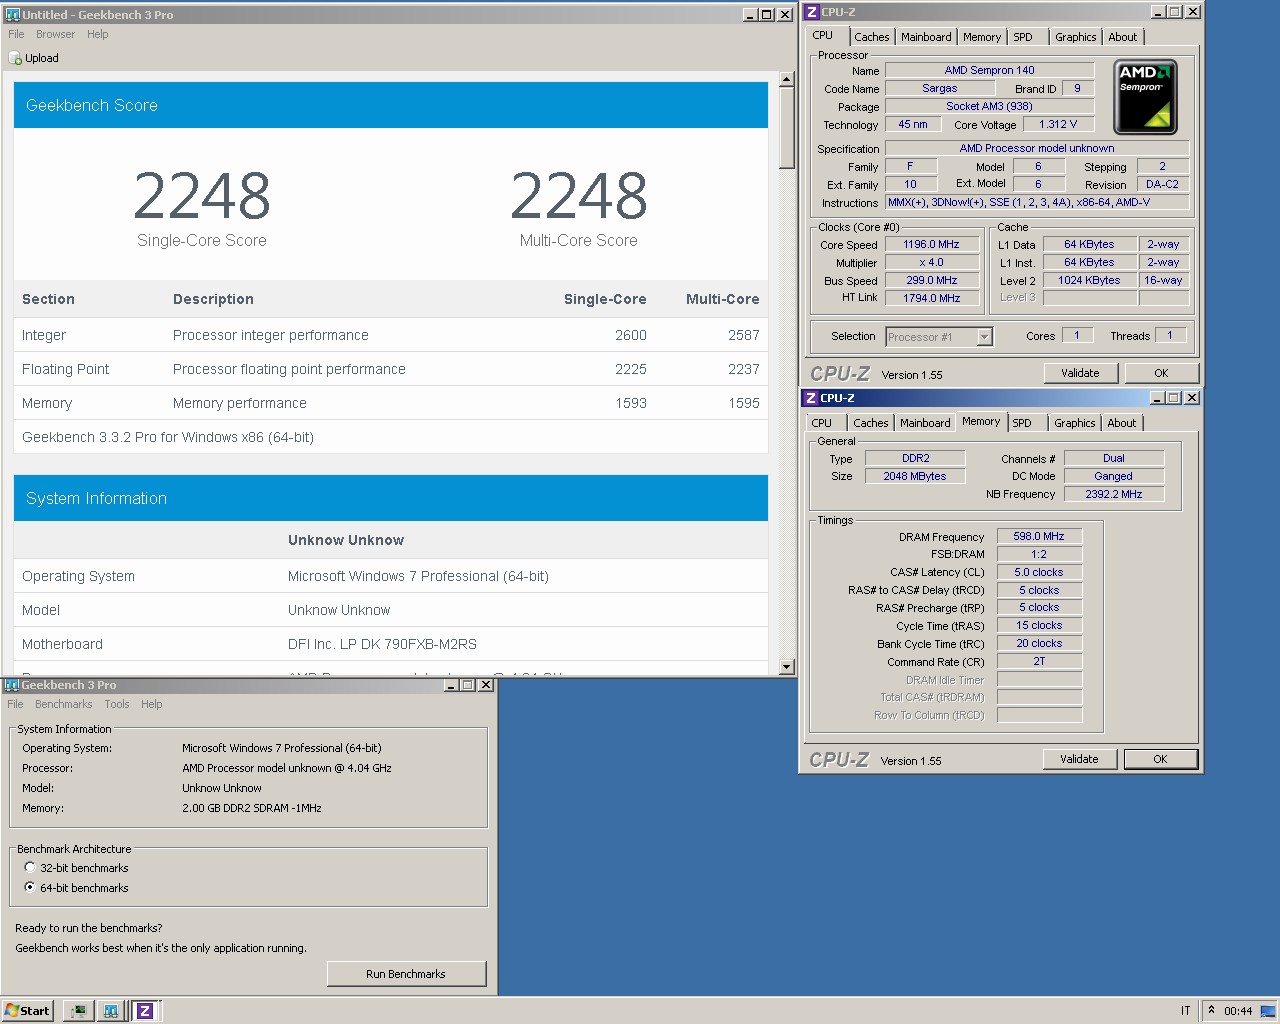Image resolution: width=1280 pixels, height=1024 pixels.
Task: Open File menu in Untitled Geekbench window
Action: coord(16,34)
